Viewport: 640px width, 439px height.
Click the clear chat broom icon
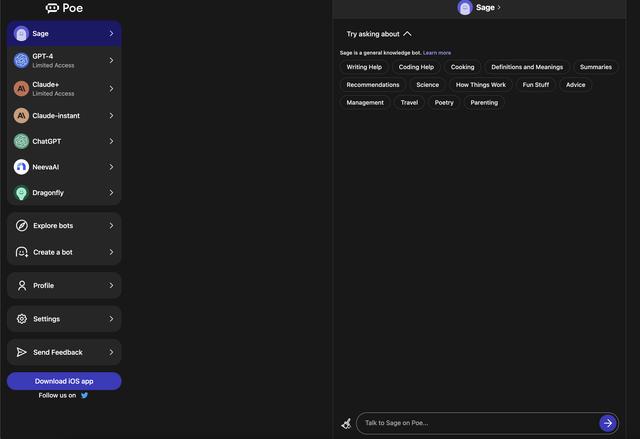point(346,423)
